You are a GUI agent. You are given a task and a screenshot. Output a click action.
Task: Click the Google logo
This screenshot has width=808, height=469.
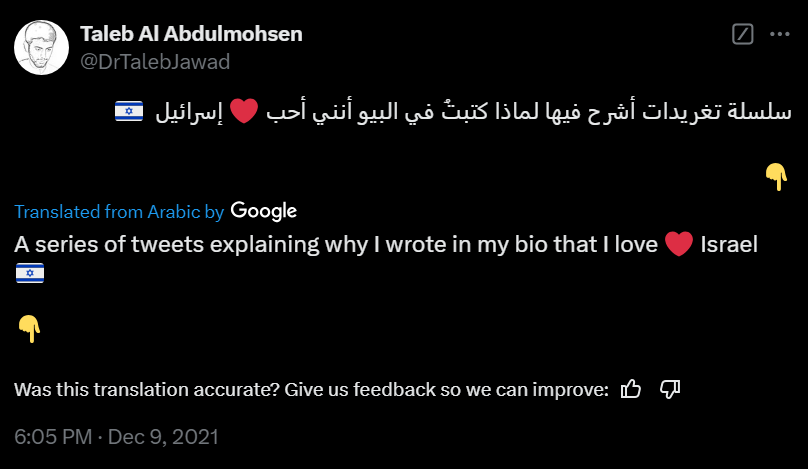coord(264,211)
